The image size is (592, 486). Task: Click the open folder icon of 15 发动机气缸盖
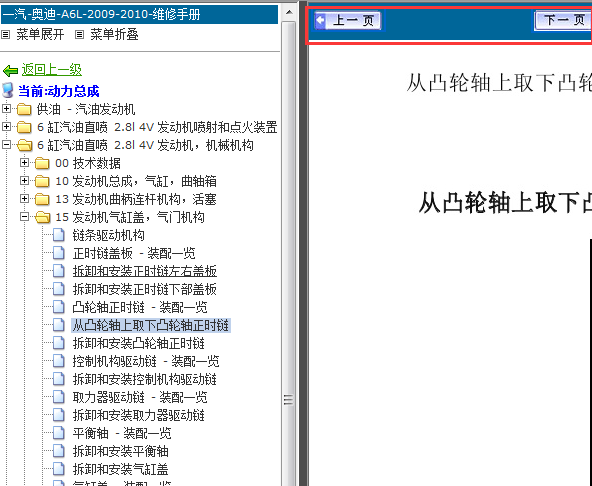43,218
